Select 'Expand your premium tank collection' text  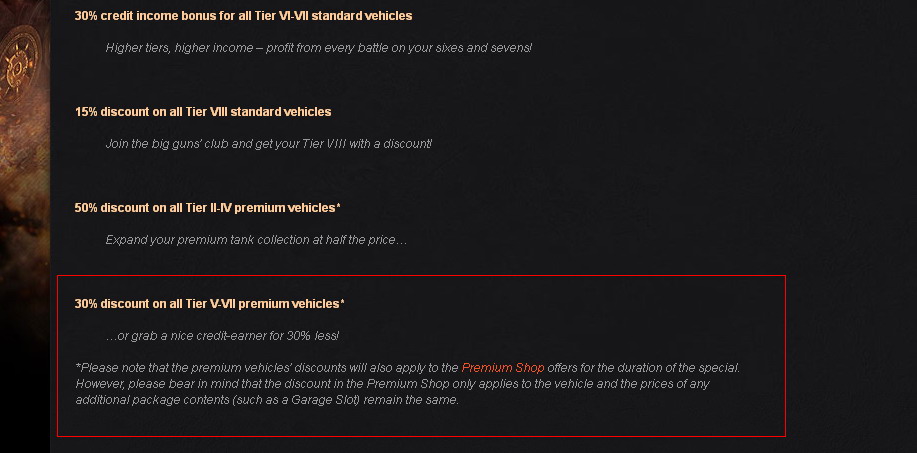[x=256, y=240]
